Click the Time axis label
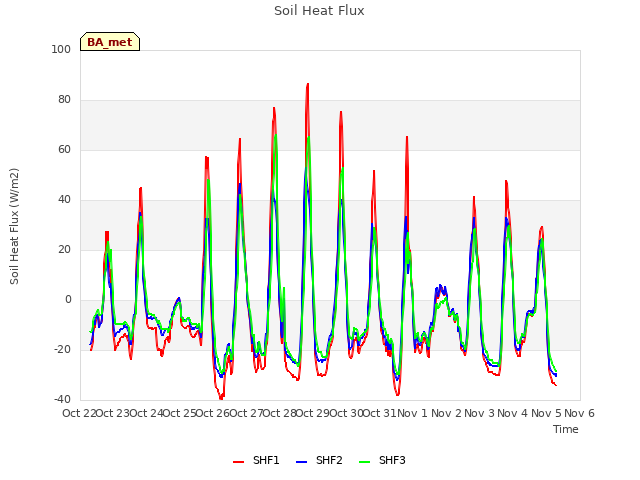Image resolution: width=640 pixels, height=480 pixels. [566, 429]
